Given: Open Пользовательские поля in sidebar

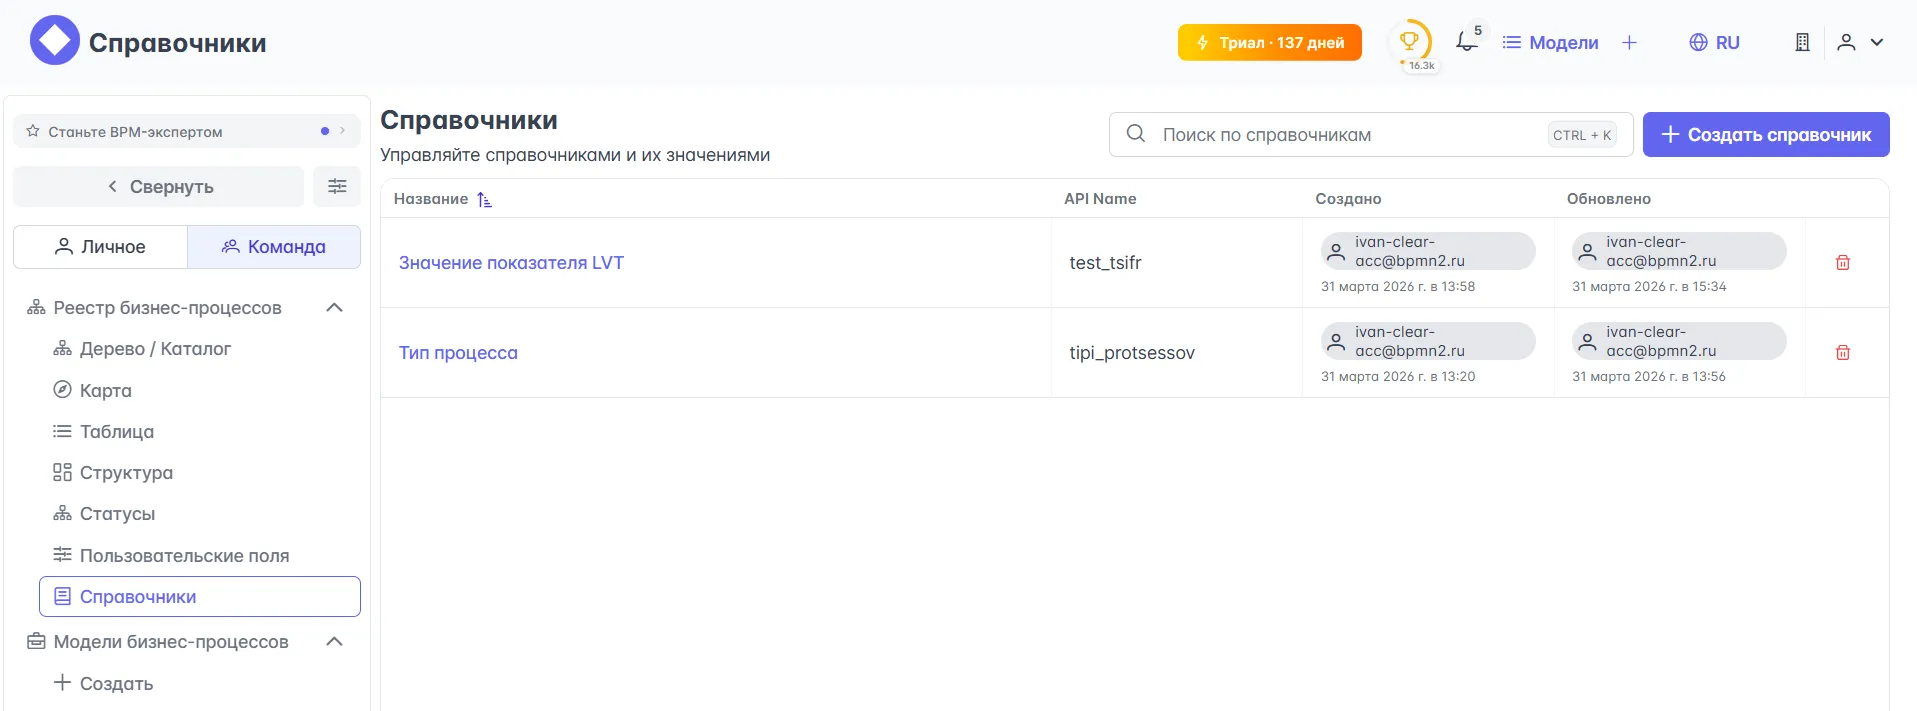Looking at the screenshot, I should pos(184,556).
